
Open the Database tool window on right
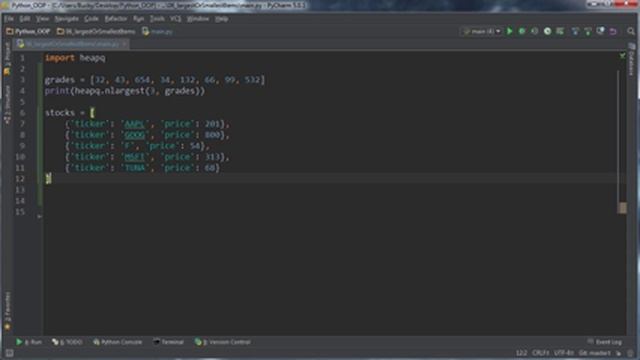(631, 59)
